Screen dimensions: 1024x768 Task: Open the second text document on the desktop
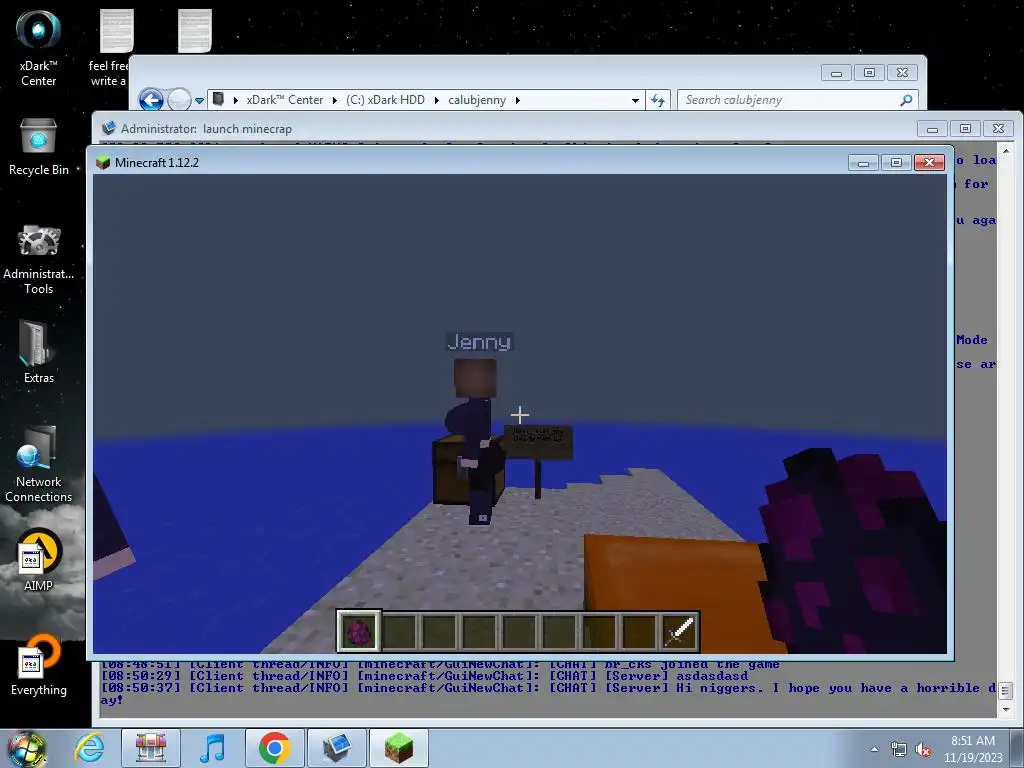tap(195, 31)
